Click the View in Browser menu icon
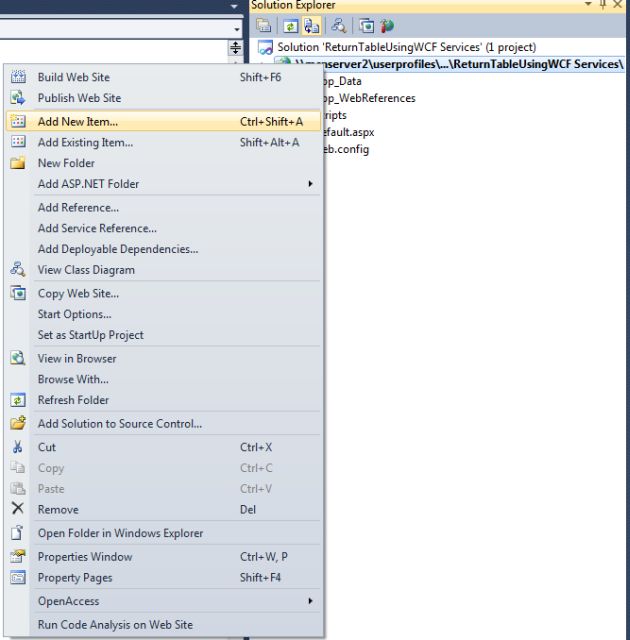This screenshot has width=630, height=640. [18, 358]
